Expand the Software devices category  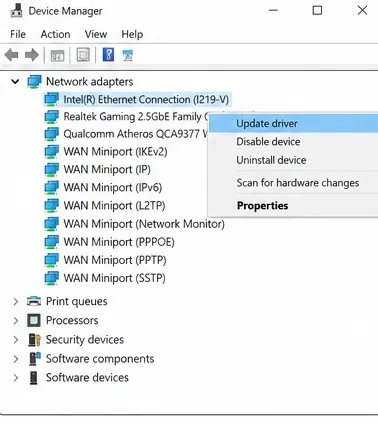point(16,378)
